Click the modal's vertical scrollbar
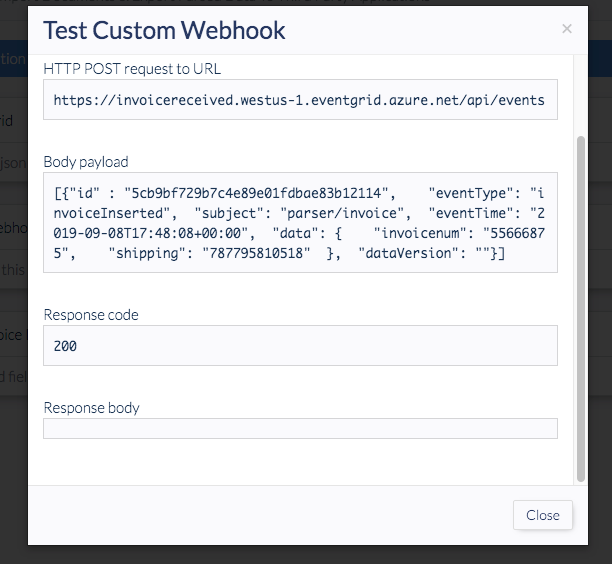This screenshot has height=564, width=612. click(x=582, y=300)
